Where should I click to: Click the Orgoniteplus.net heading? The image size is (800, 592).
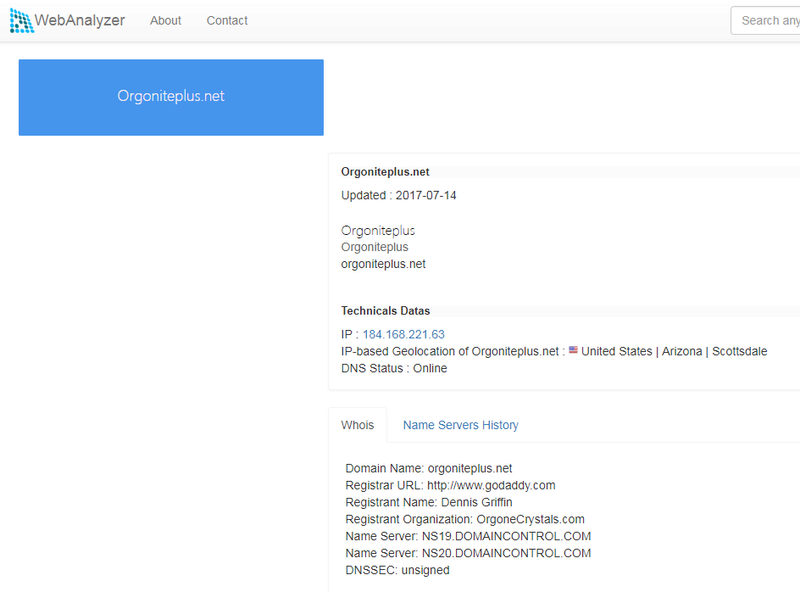click(385, 172)
